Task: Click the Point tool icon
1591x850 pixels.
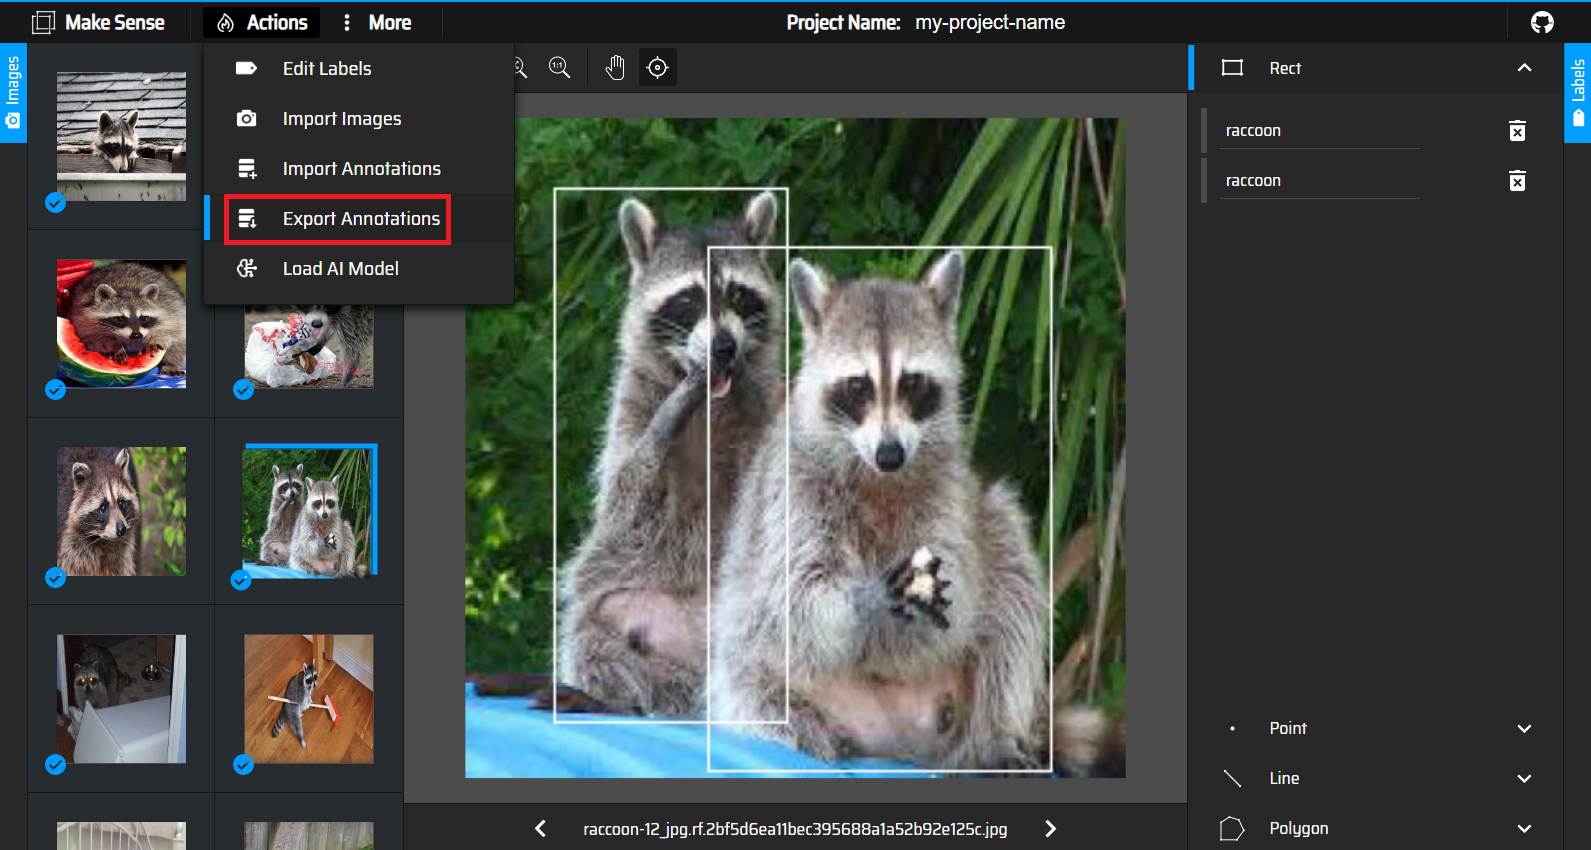Action: (1232, 728)
